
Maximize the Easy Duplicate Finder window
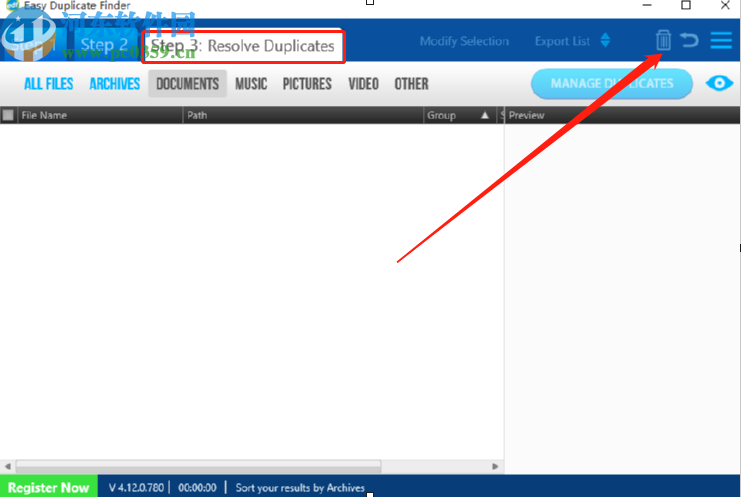[686, 5]
